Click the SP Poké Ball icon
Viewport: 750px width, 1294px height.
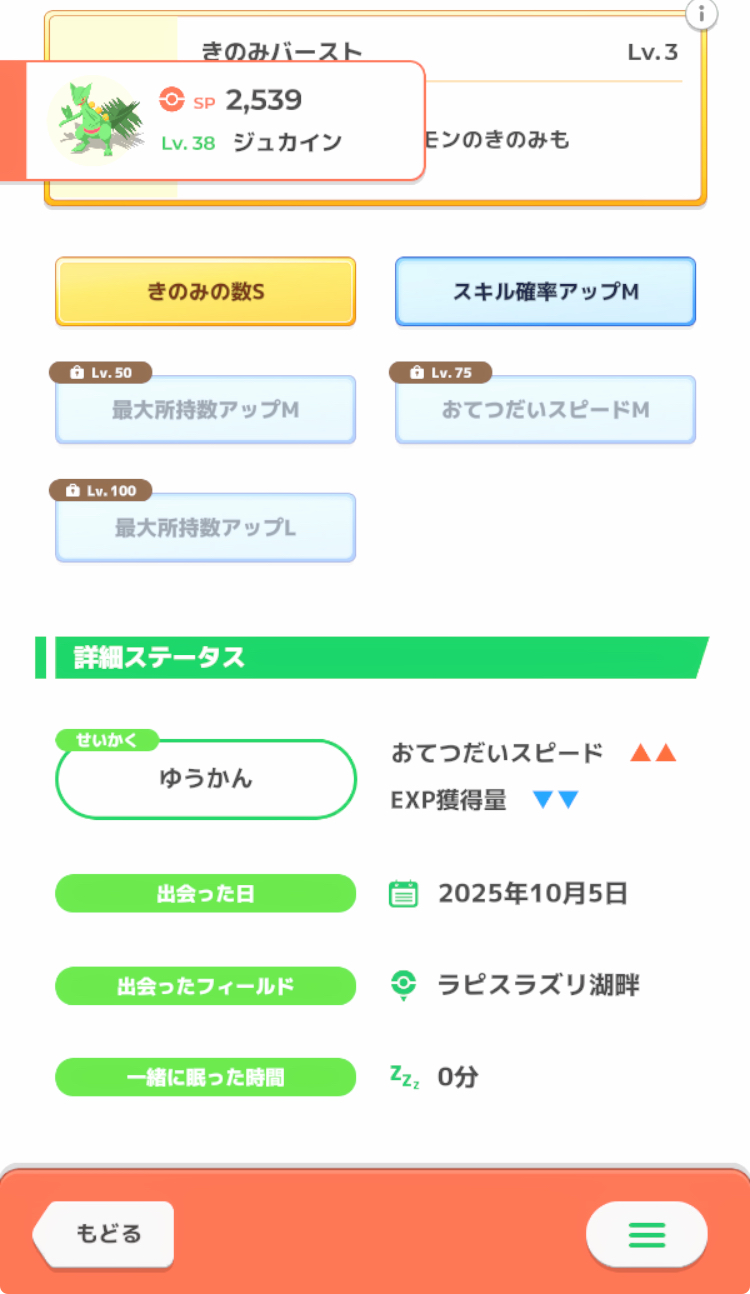click(x=172, y=100)
